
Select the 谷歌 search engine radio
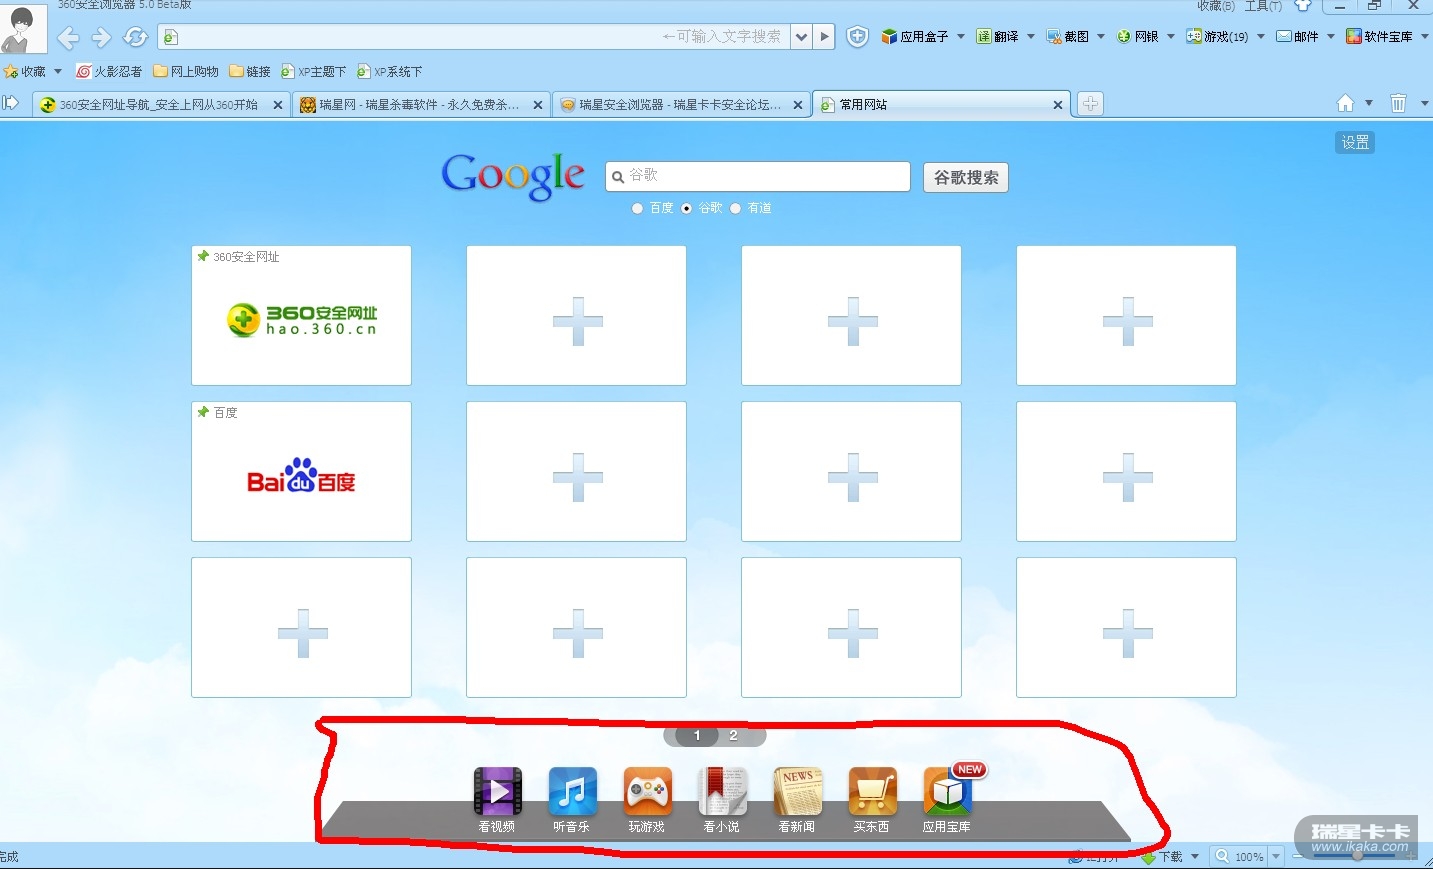click(686, 208)
